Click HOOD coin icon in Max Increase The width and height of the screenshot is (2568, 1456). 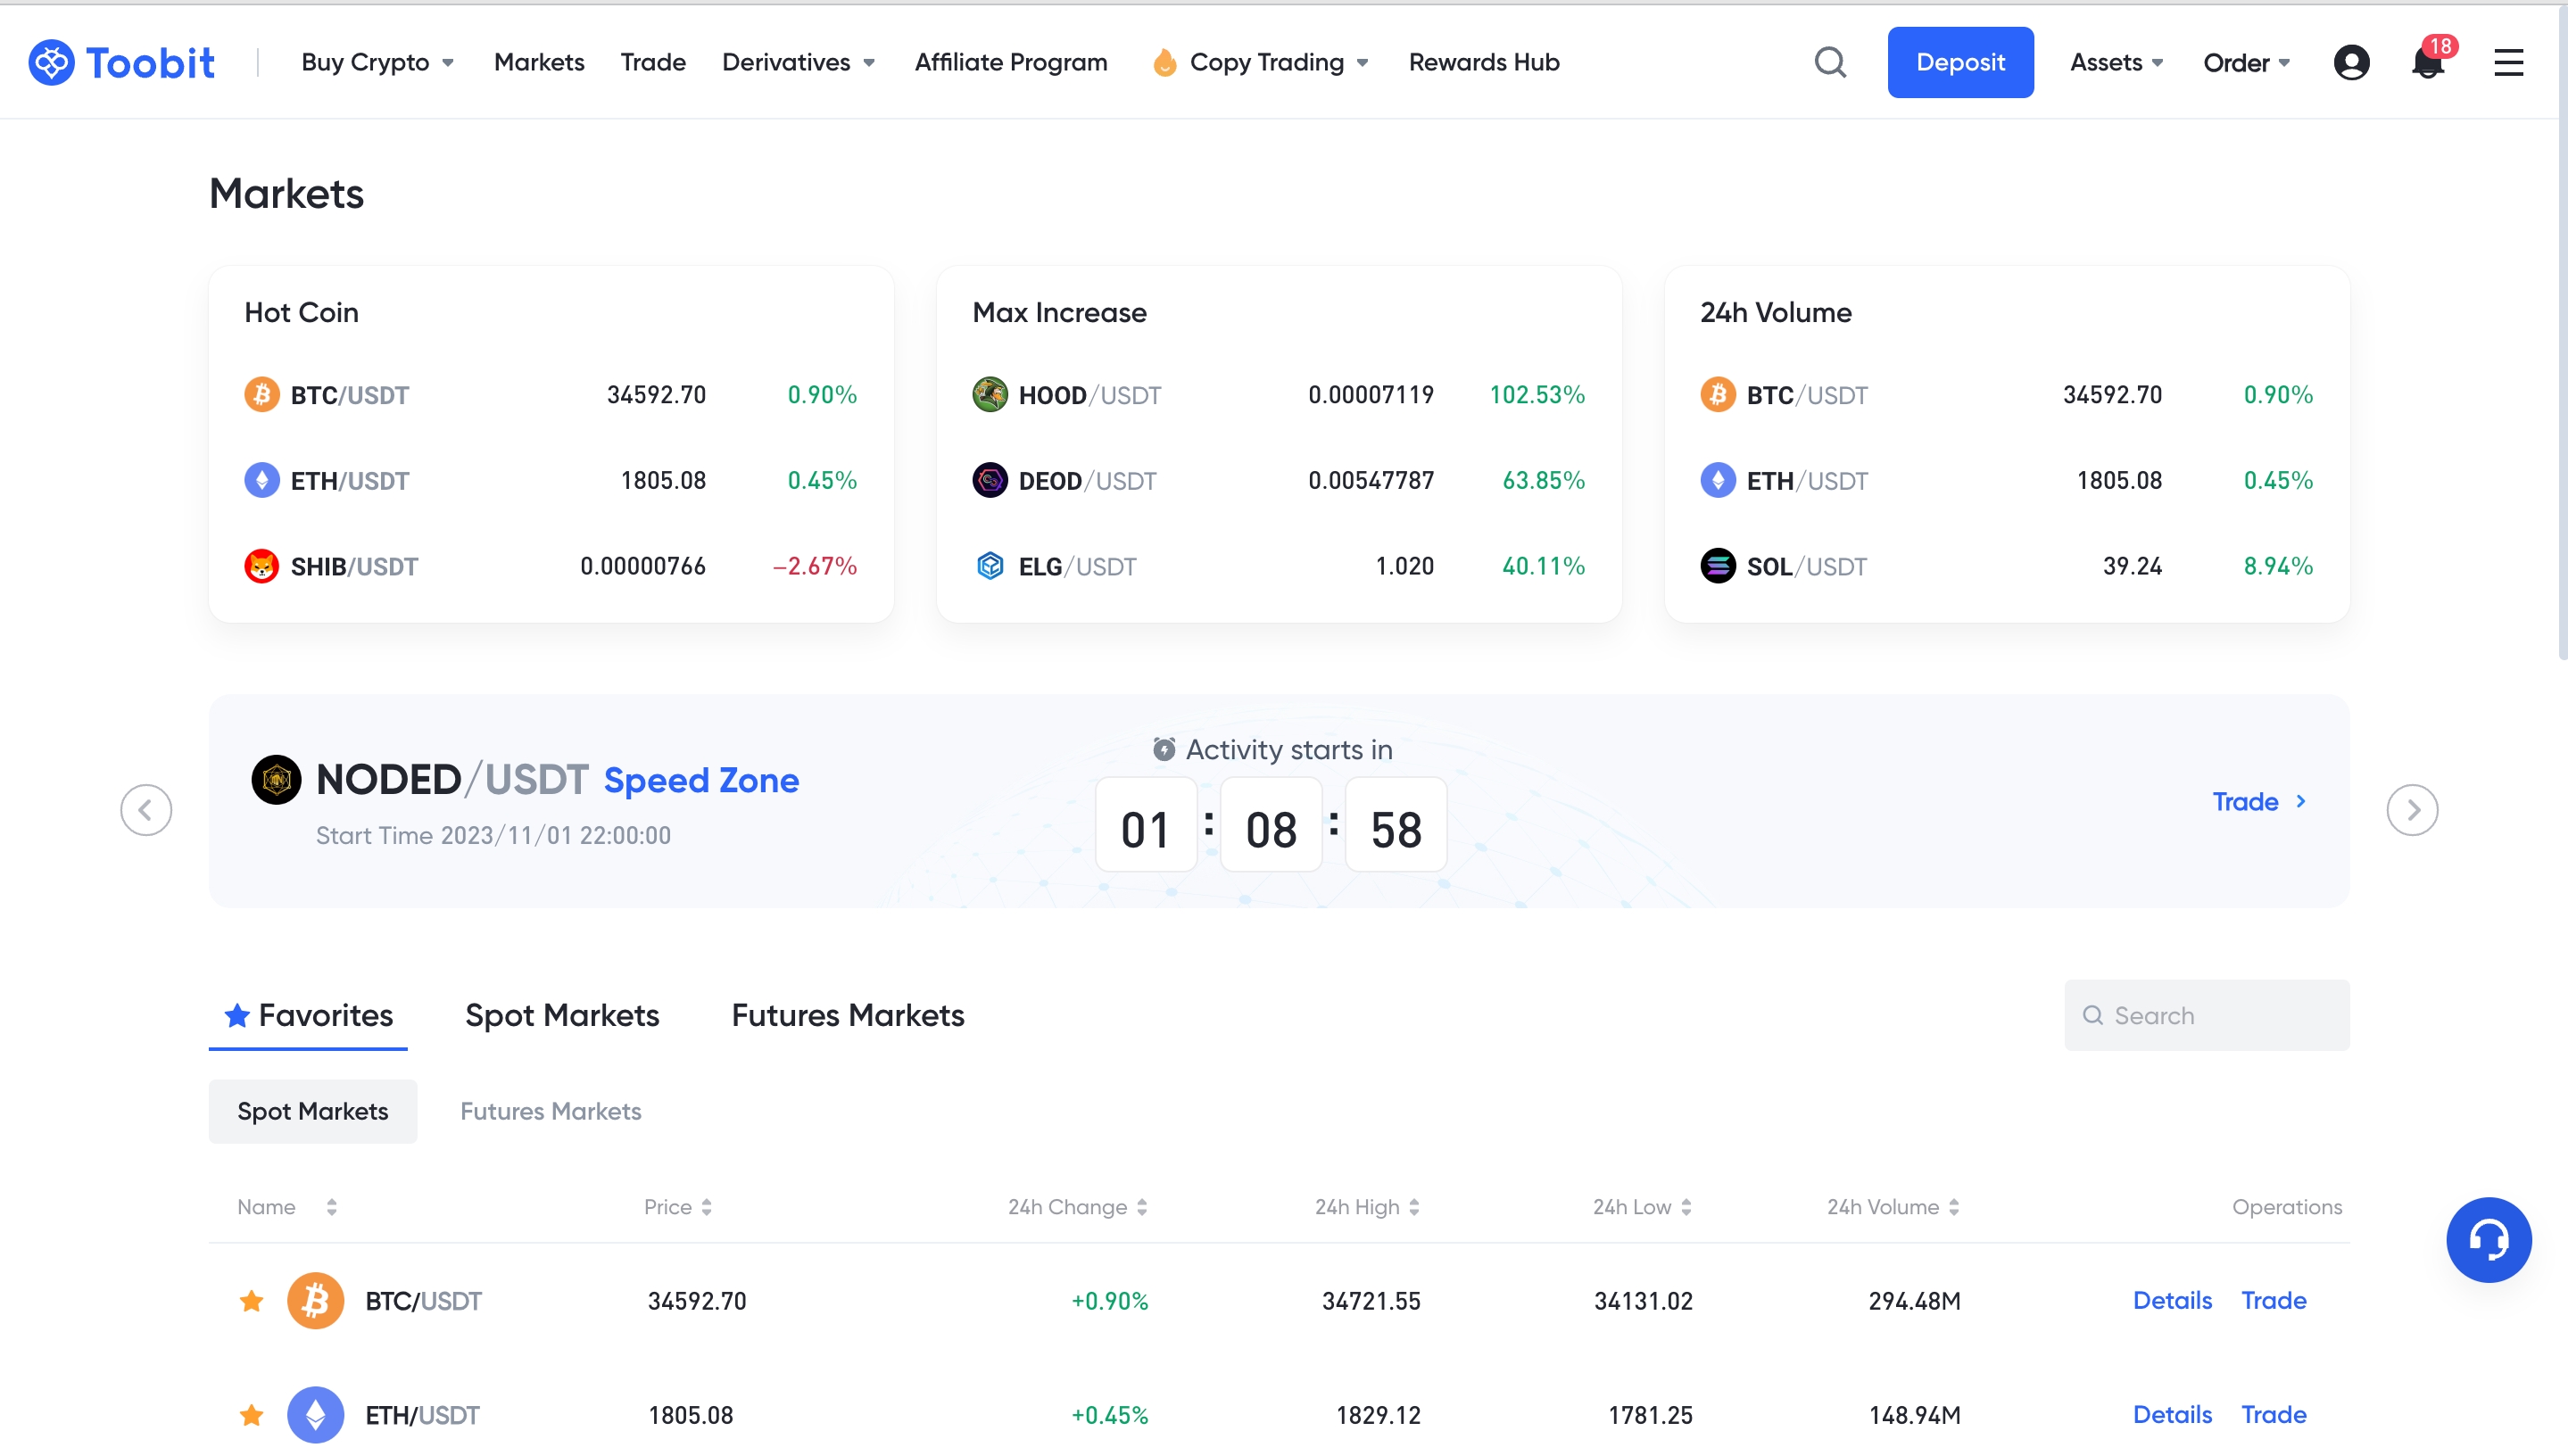[990, 394]
